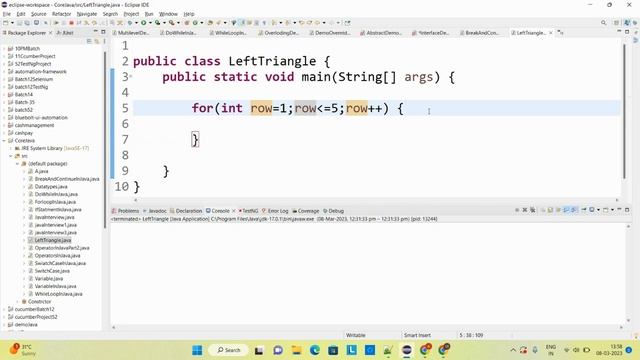Click the Debug bug icon in toolbar
The image size is (640, 360).
[130, 23]
